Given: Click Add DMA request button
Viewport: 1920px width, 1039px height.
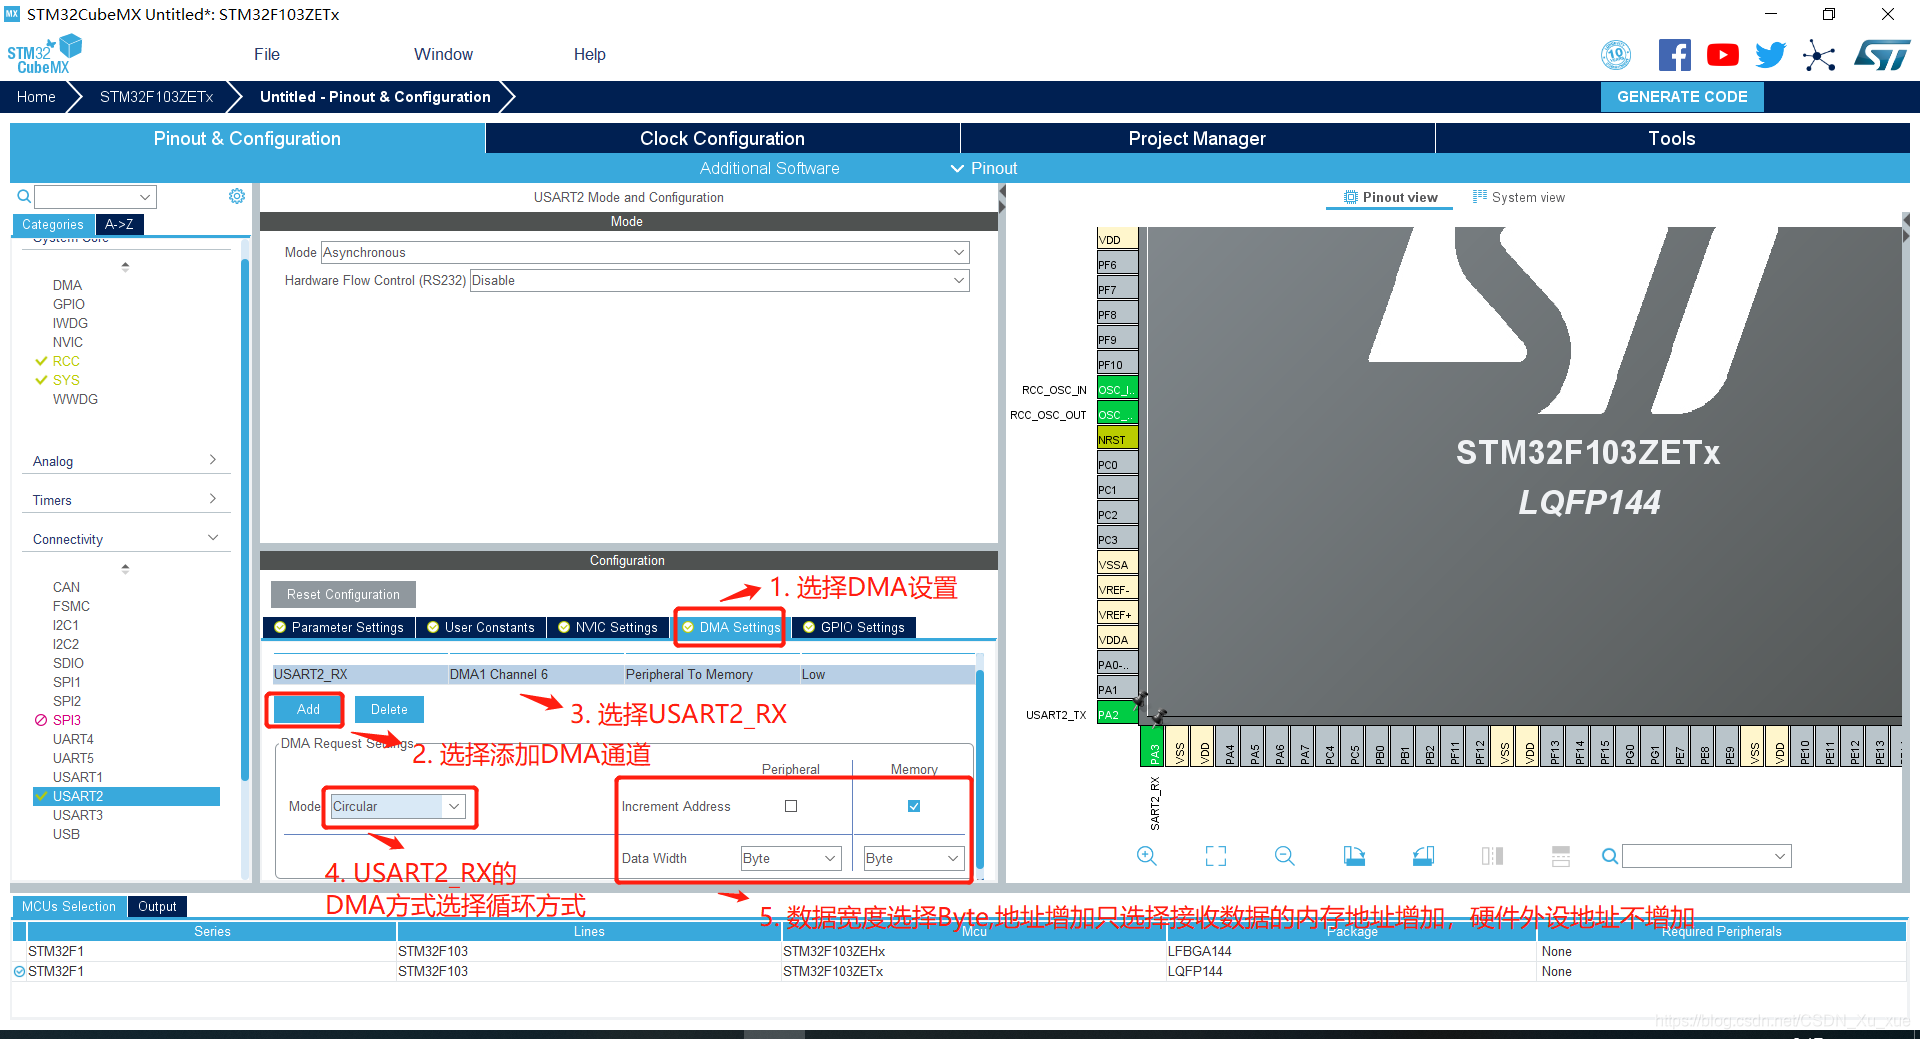Looking at the screenshot, I should pyautogui.click(x=308, y=709).
